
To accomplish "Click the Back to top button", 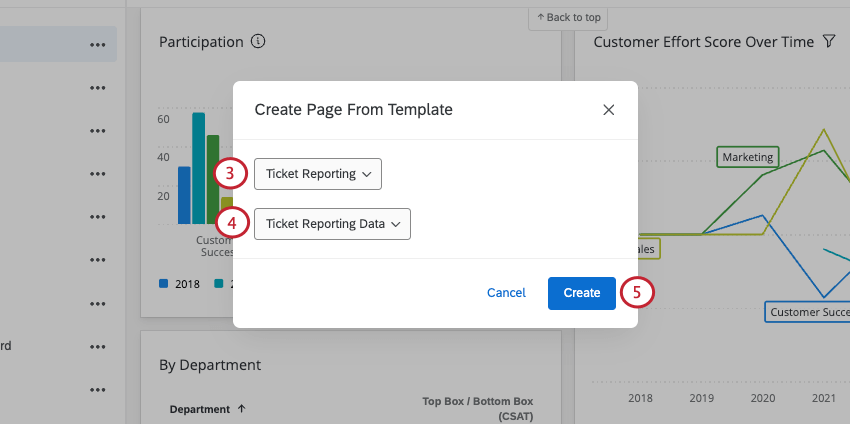I will [568, 17].
